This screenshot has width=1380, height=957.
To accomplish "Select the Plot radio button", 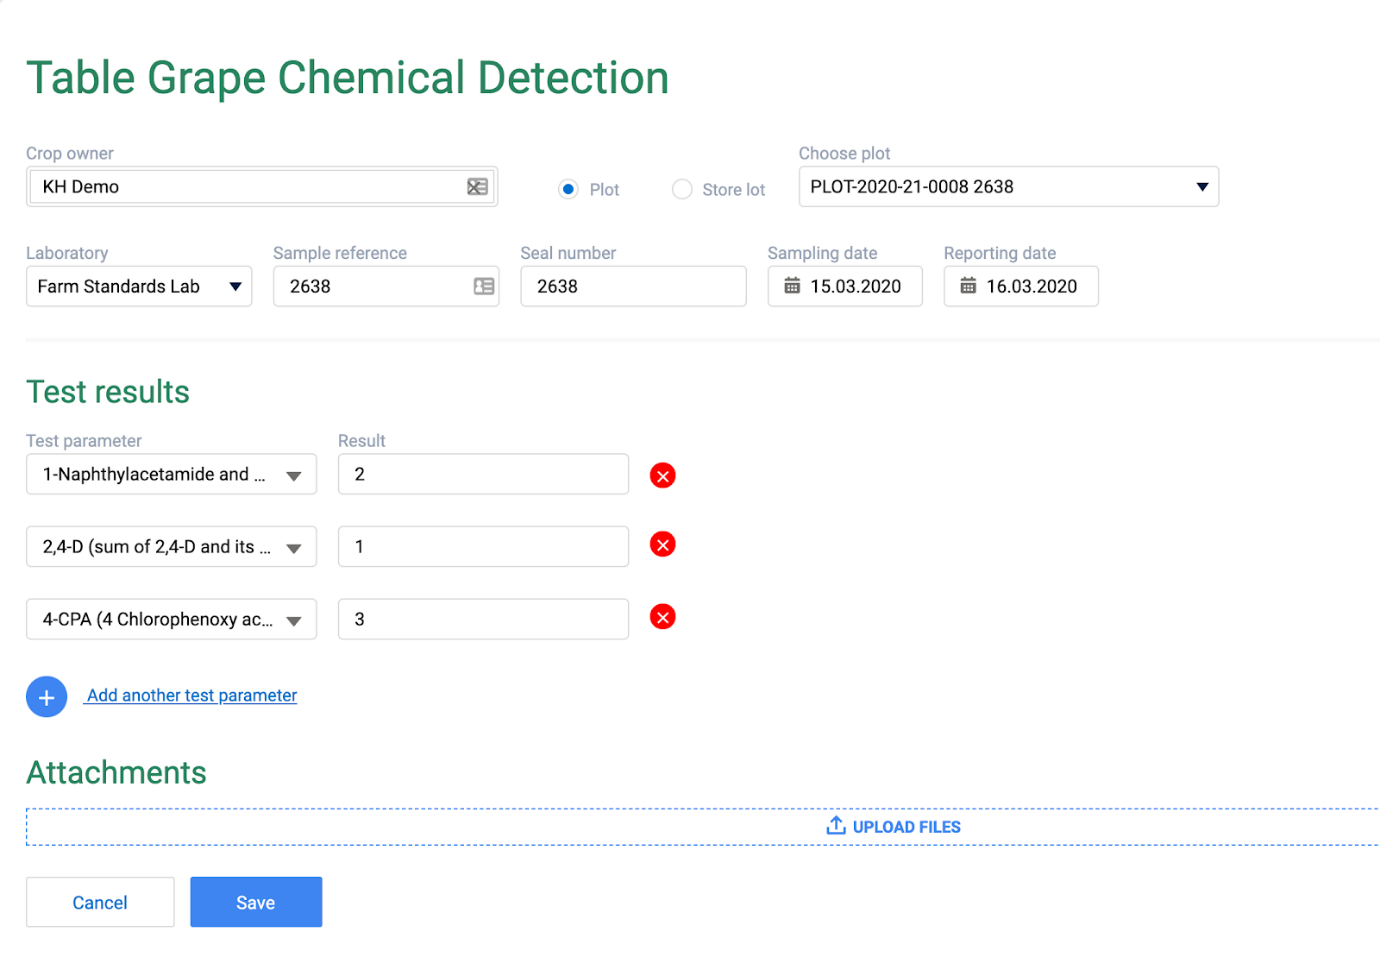I will 568,189.
